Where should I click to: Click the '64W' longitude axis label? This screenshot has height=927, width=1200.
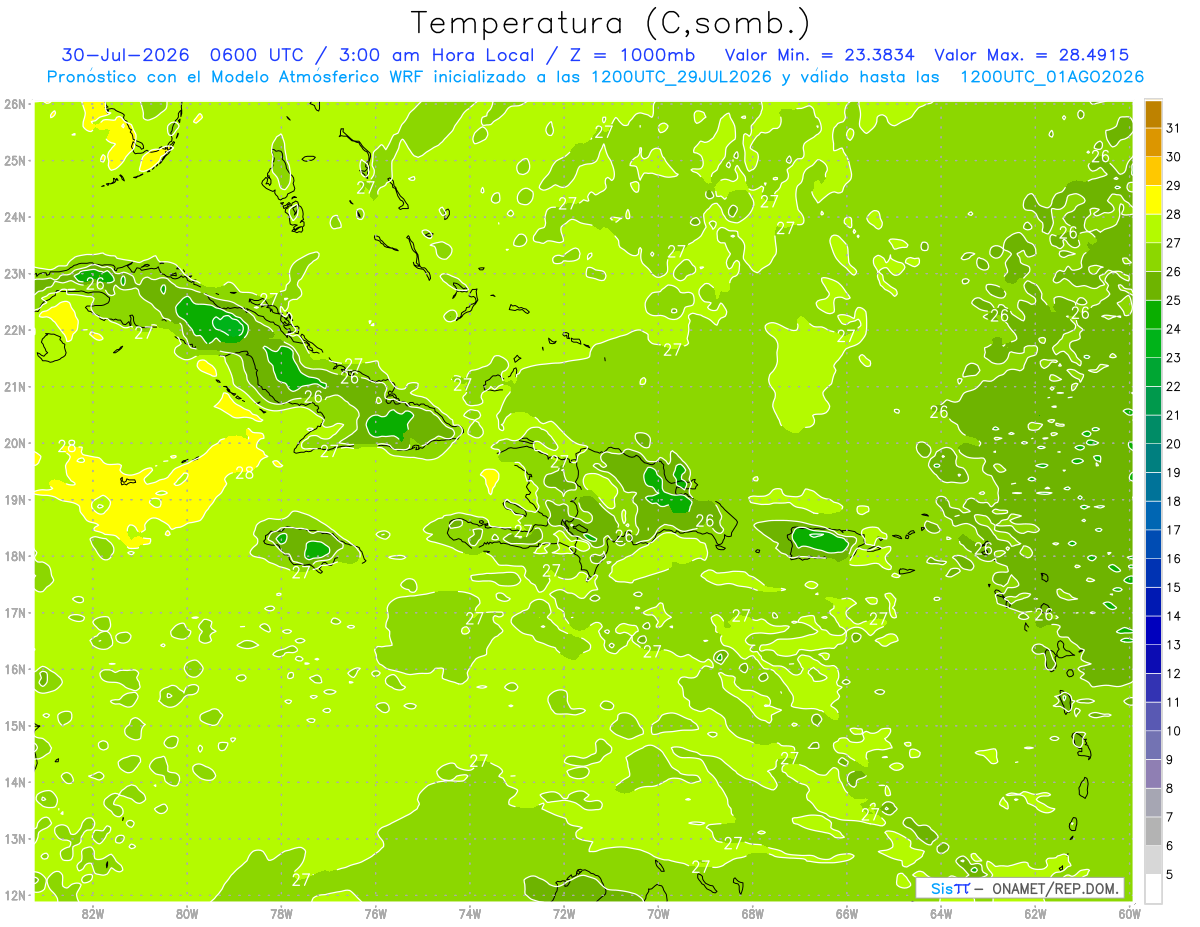(940, 913)
